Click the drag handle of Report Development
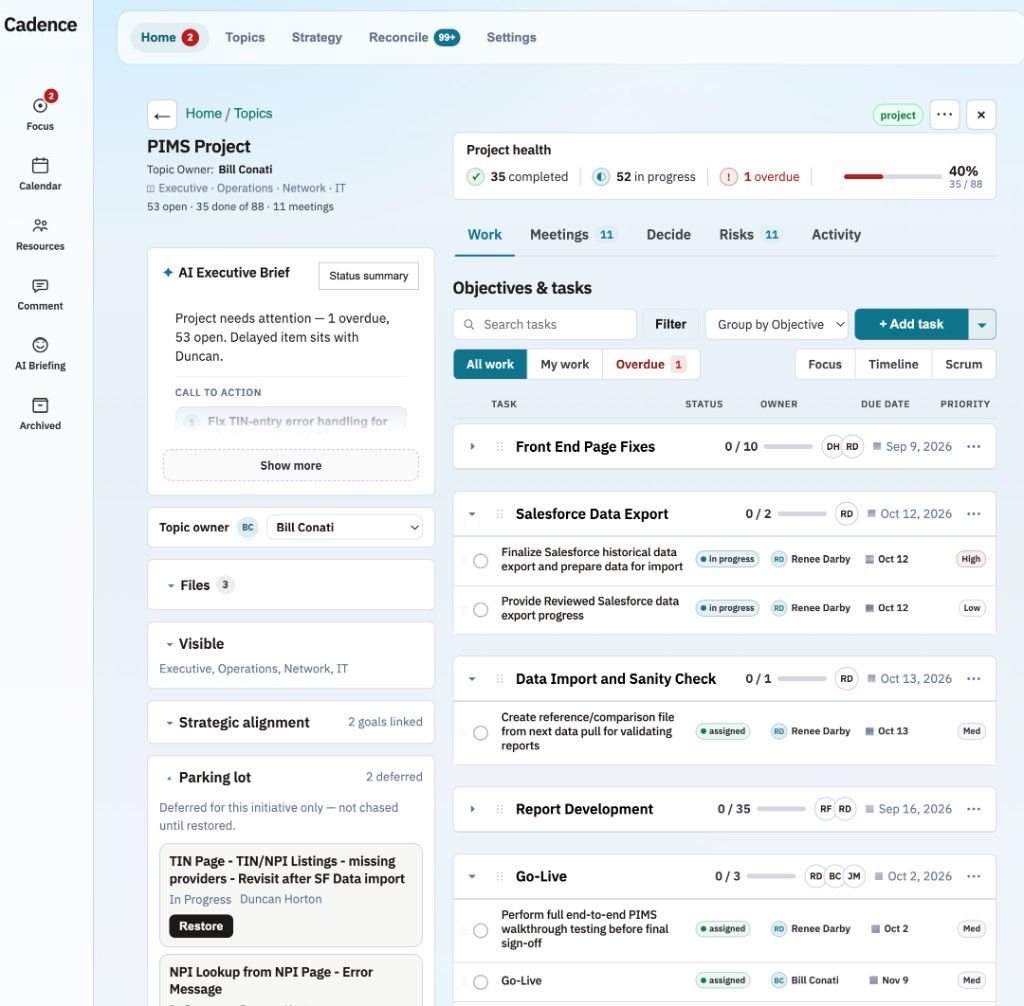This screenshot has height=1006, width=1024. (500, 809)
